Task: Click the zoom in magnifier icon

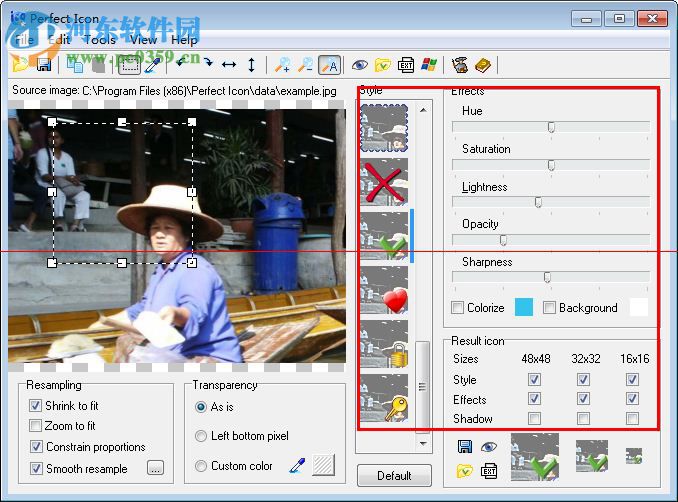Action: pyautogui.click(x=283, y=65)
